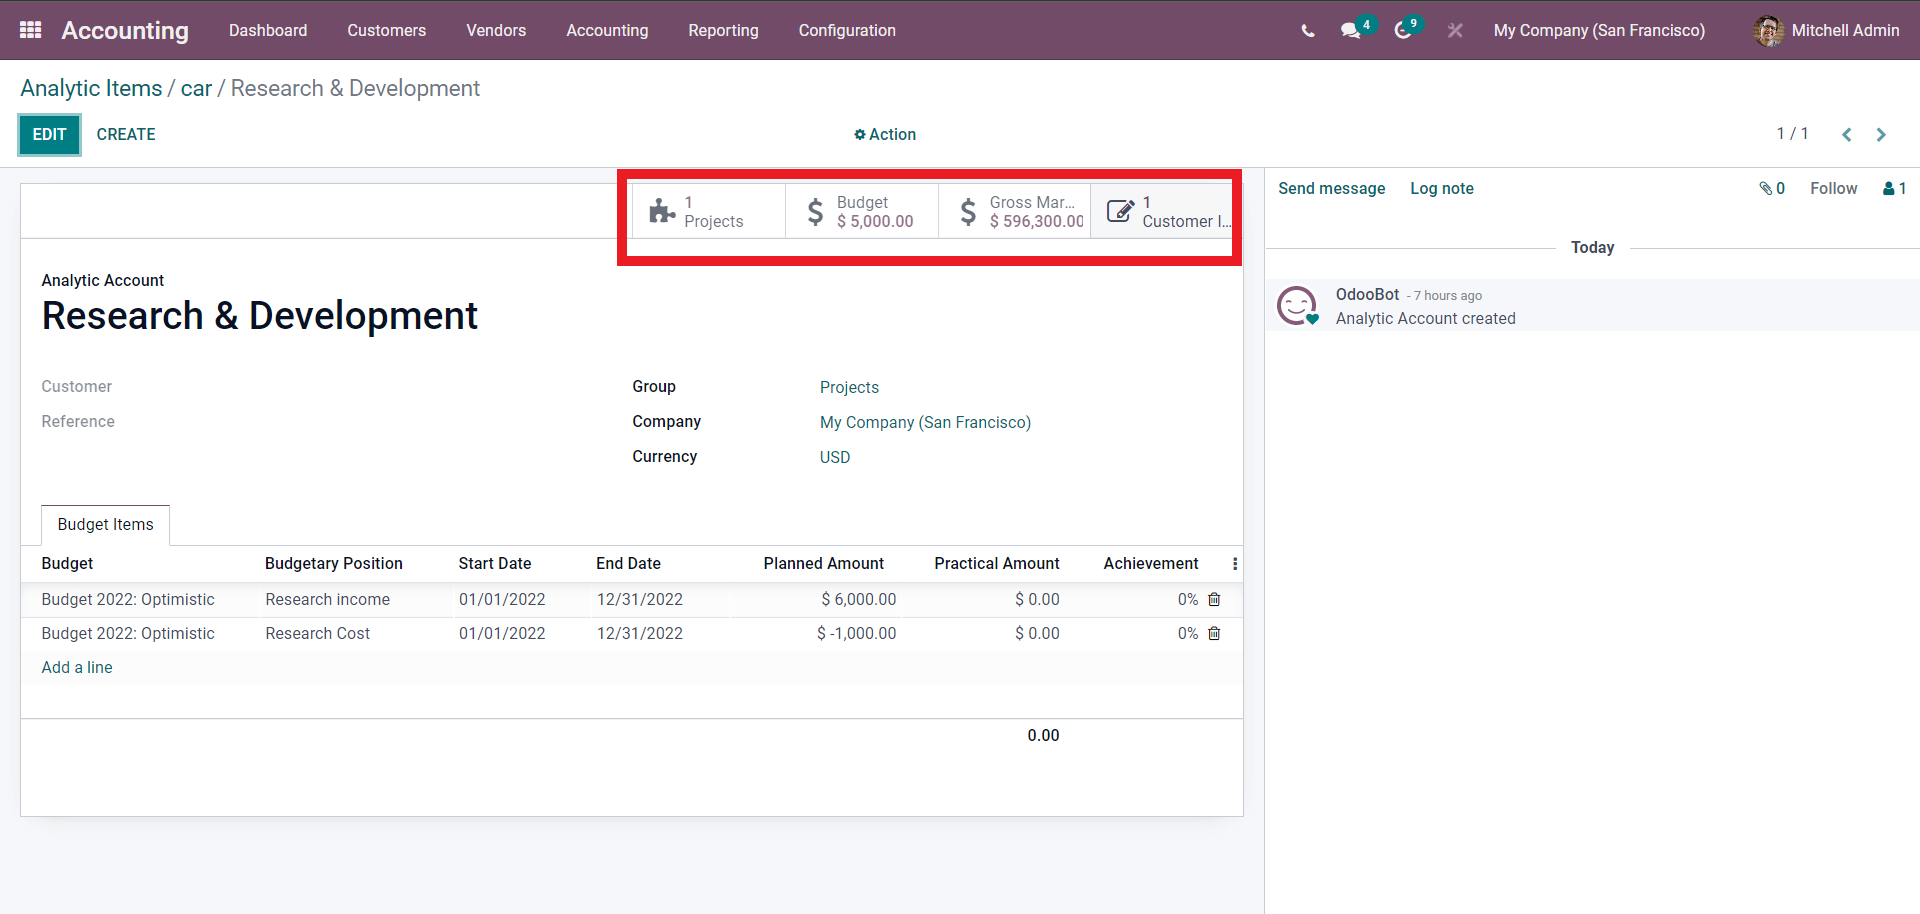Go to the next record arrow

point(1881,134)
